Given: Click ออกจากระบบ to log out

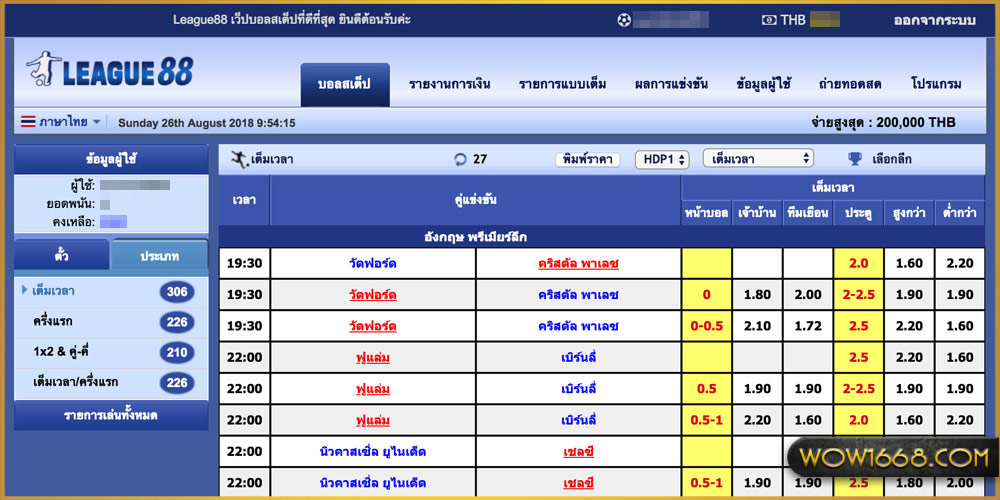Looking at the screenshot, I should [x=934, y=20].
